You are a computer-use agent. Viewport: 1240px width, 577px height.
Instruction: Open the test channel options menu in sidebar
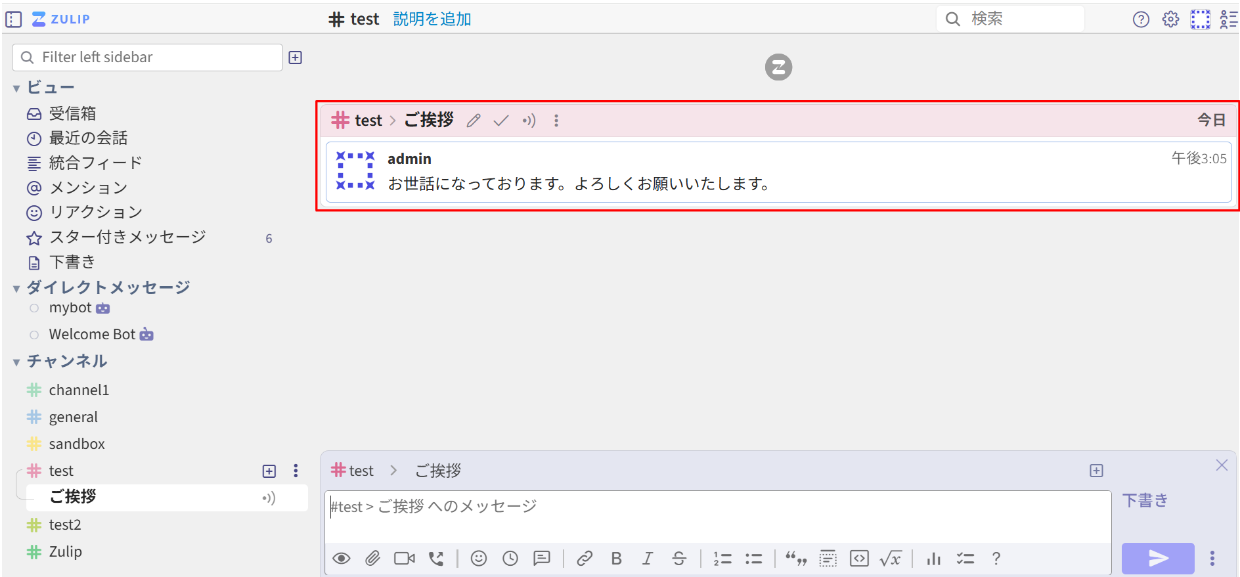click(295, 470)
